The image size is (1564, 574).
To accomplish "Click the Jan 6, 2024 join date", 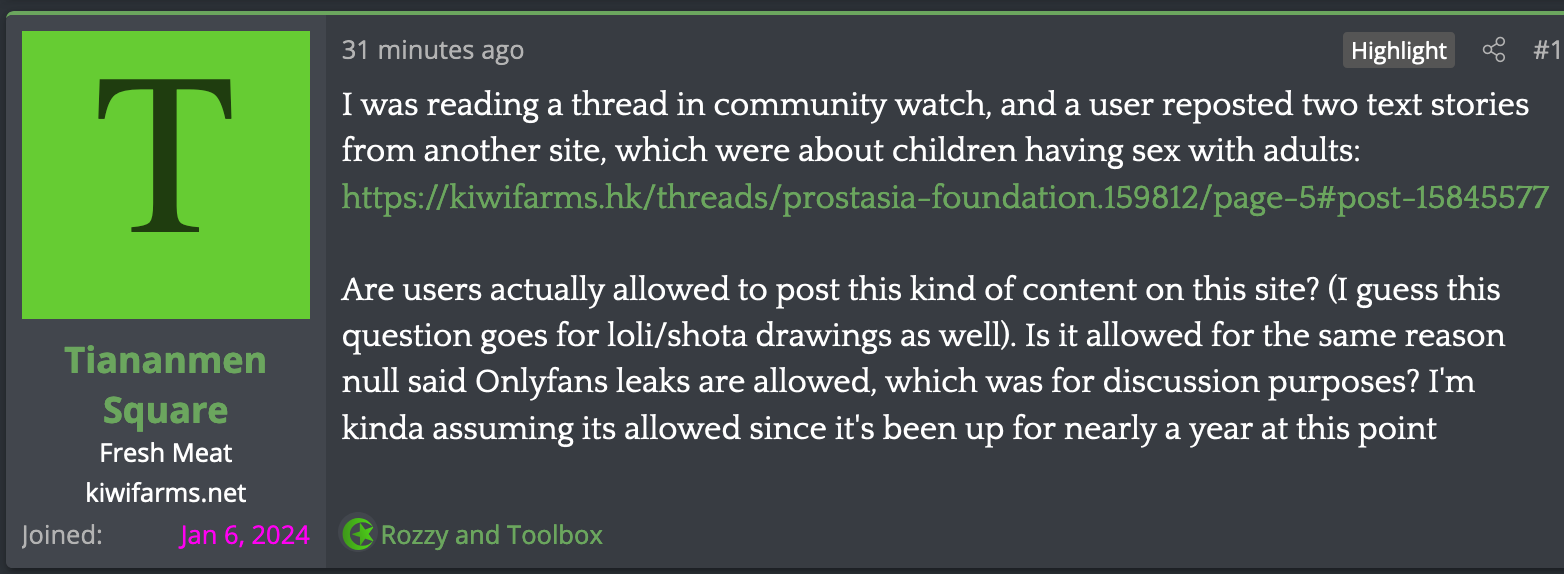I will click(245, 535).
